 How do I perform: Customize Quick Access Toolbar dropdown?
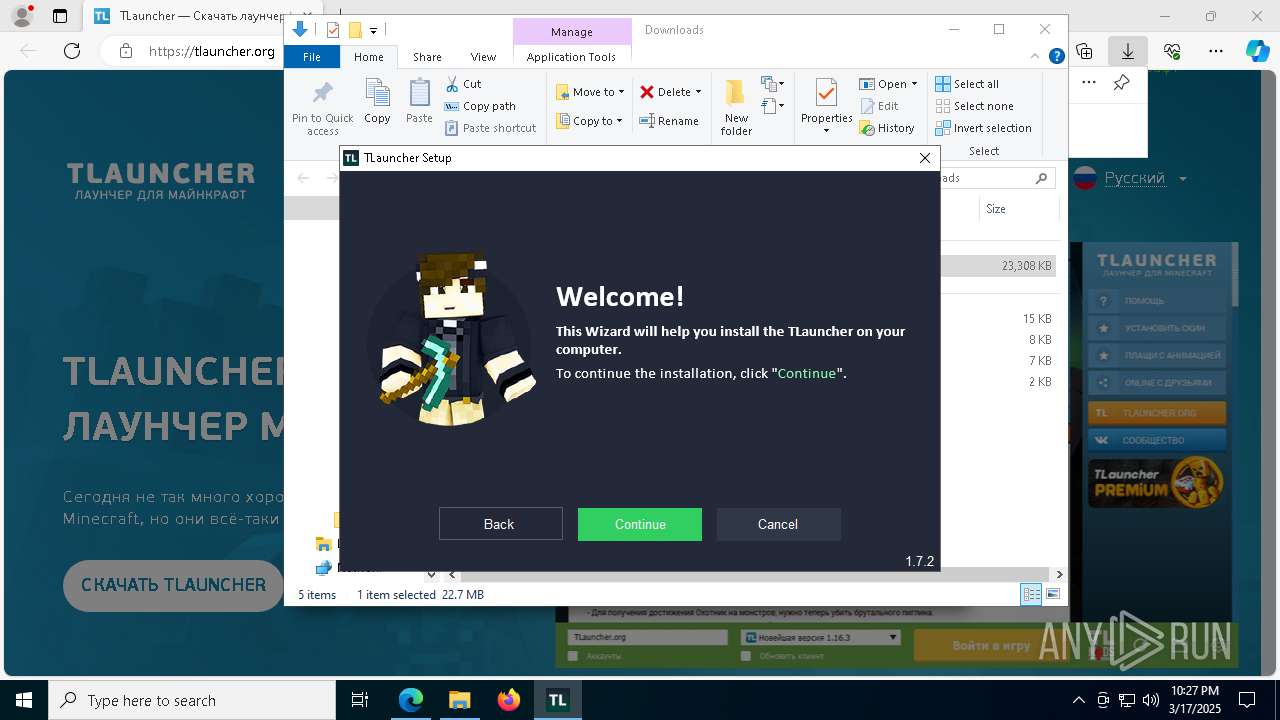373,31
